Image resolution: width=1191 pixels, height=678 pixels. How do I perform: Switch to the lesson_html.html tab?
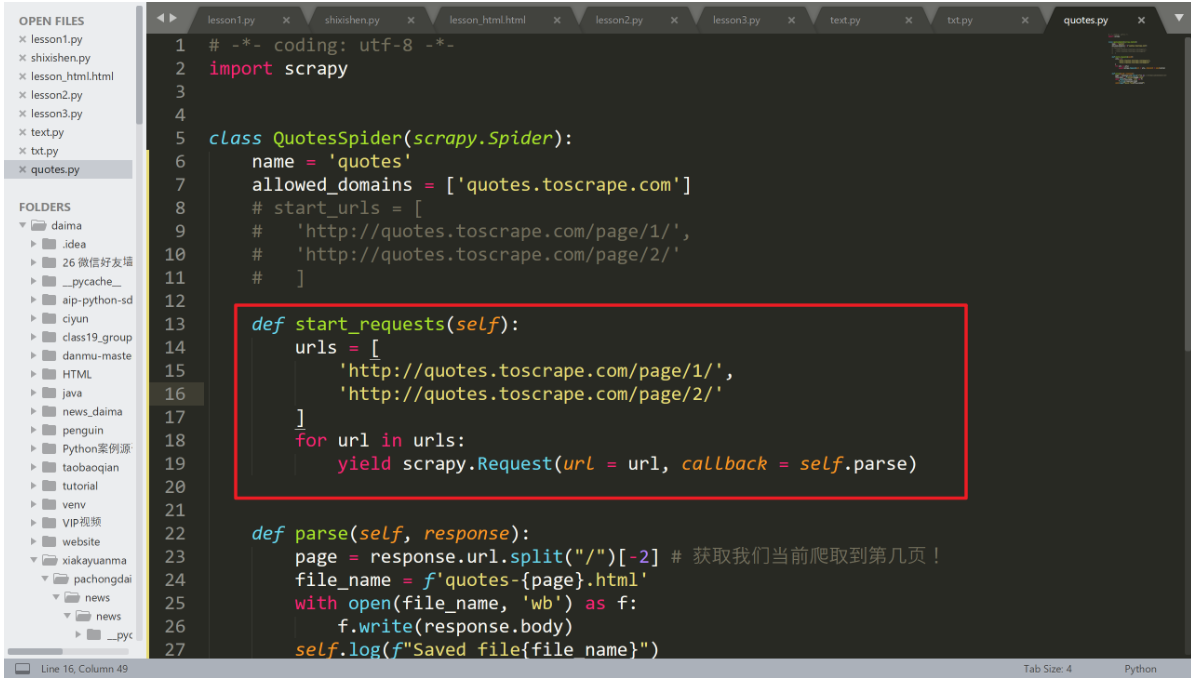488,20
